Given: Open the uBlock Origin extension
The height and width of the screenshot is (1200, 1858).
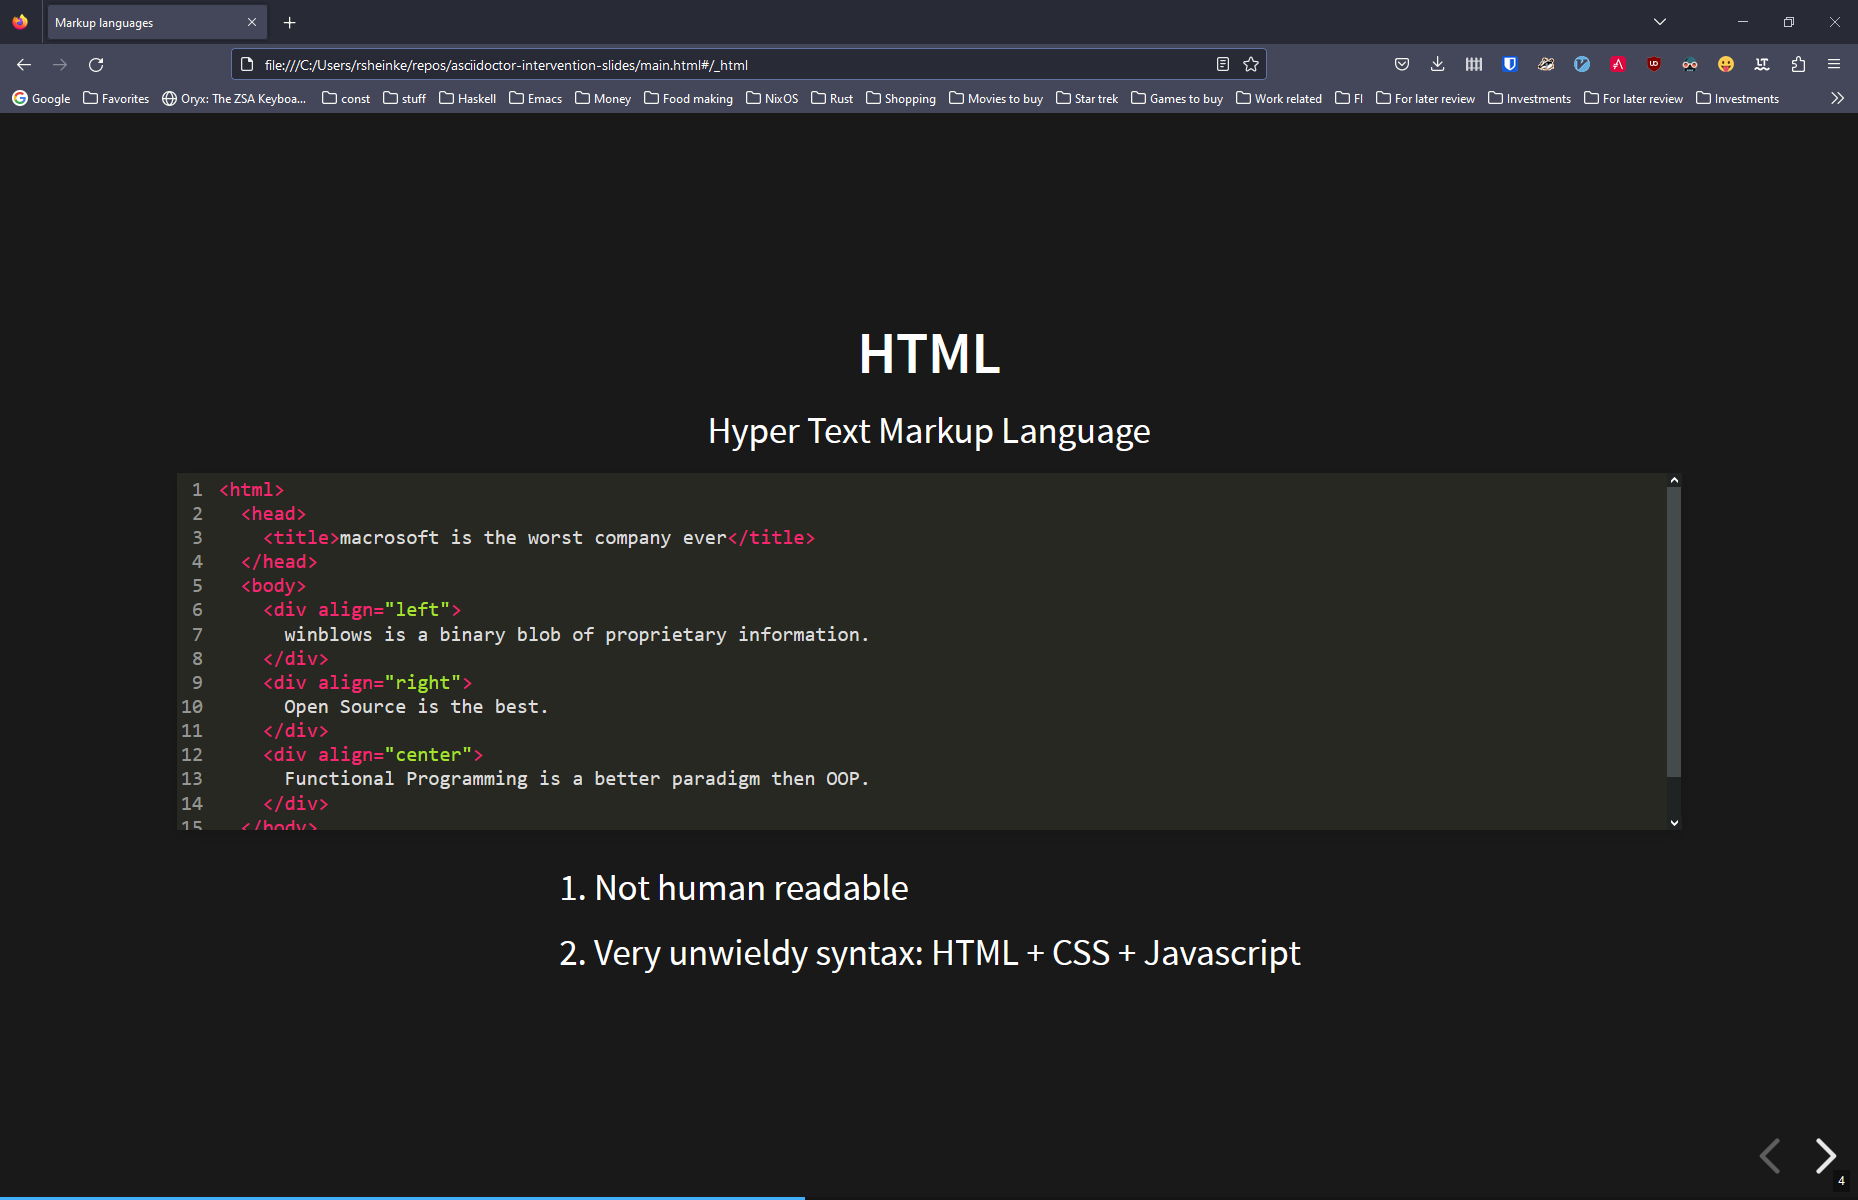Looking at the screenshot, I should click(1653, 64).
